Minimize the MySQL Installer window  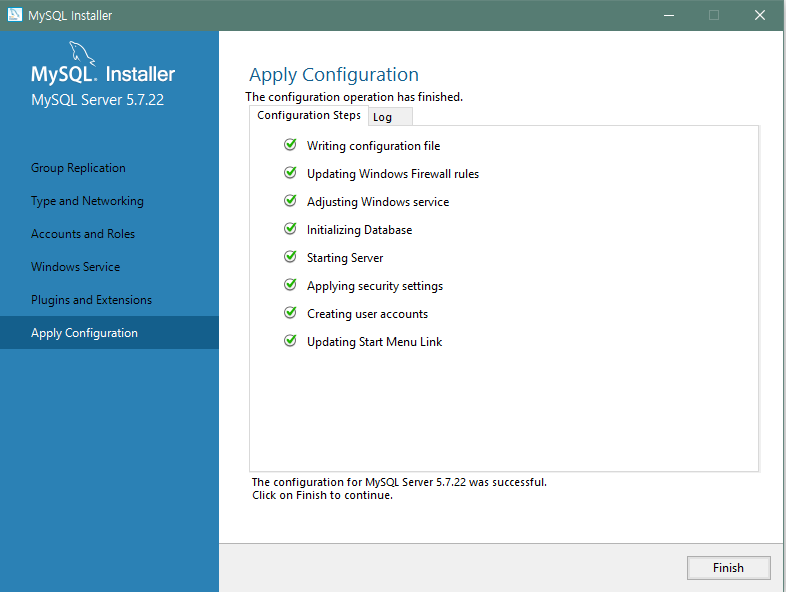click(x=669, y=15)
